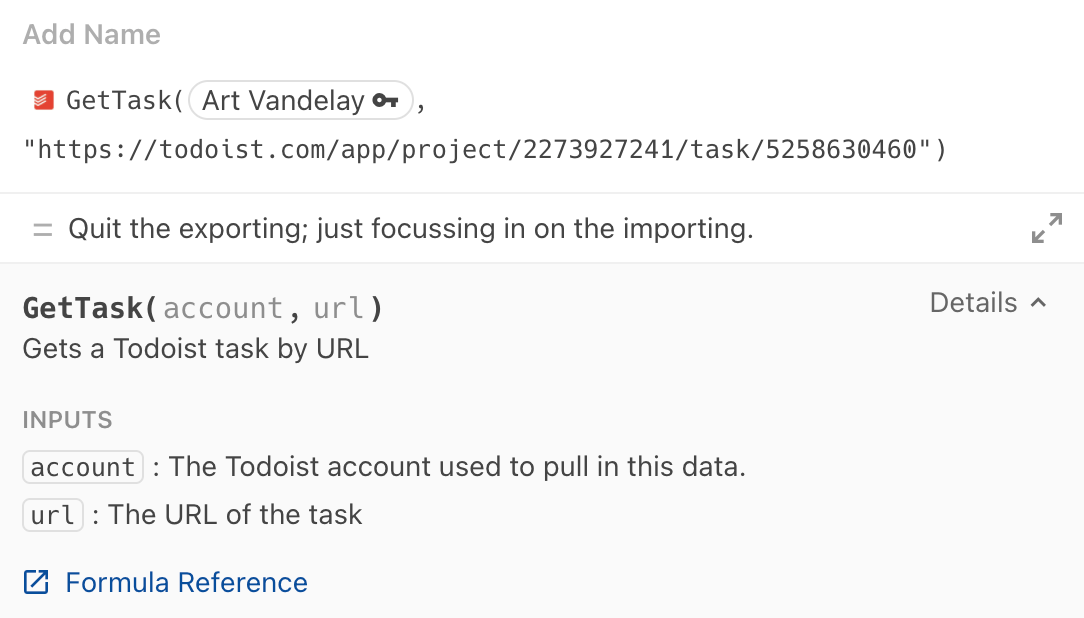Click the equals sign result icon
This screenshot has height=618, width=1084.
(42, 229)
